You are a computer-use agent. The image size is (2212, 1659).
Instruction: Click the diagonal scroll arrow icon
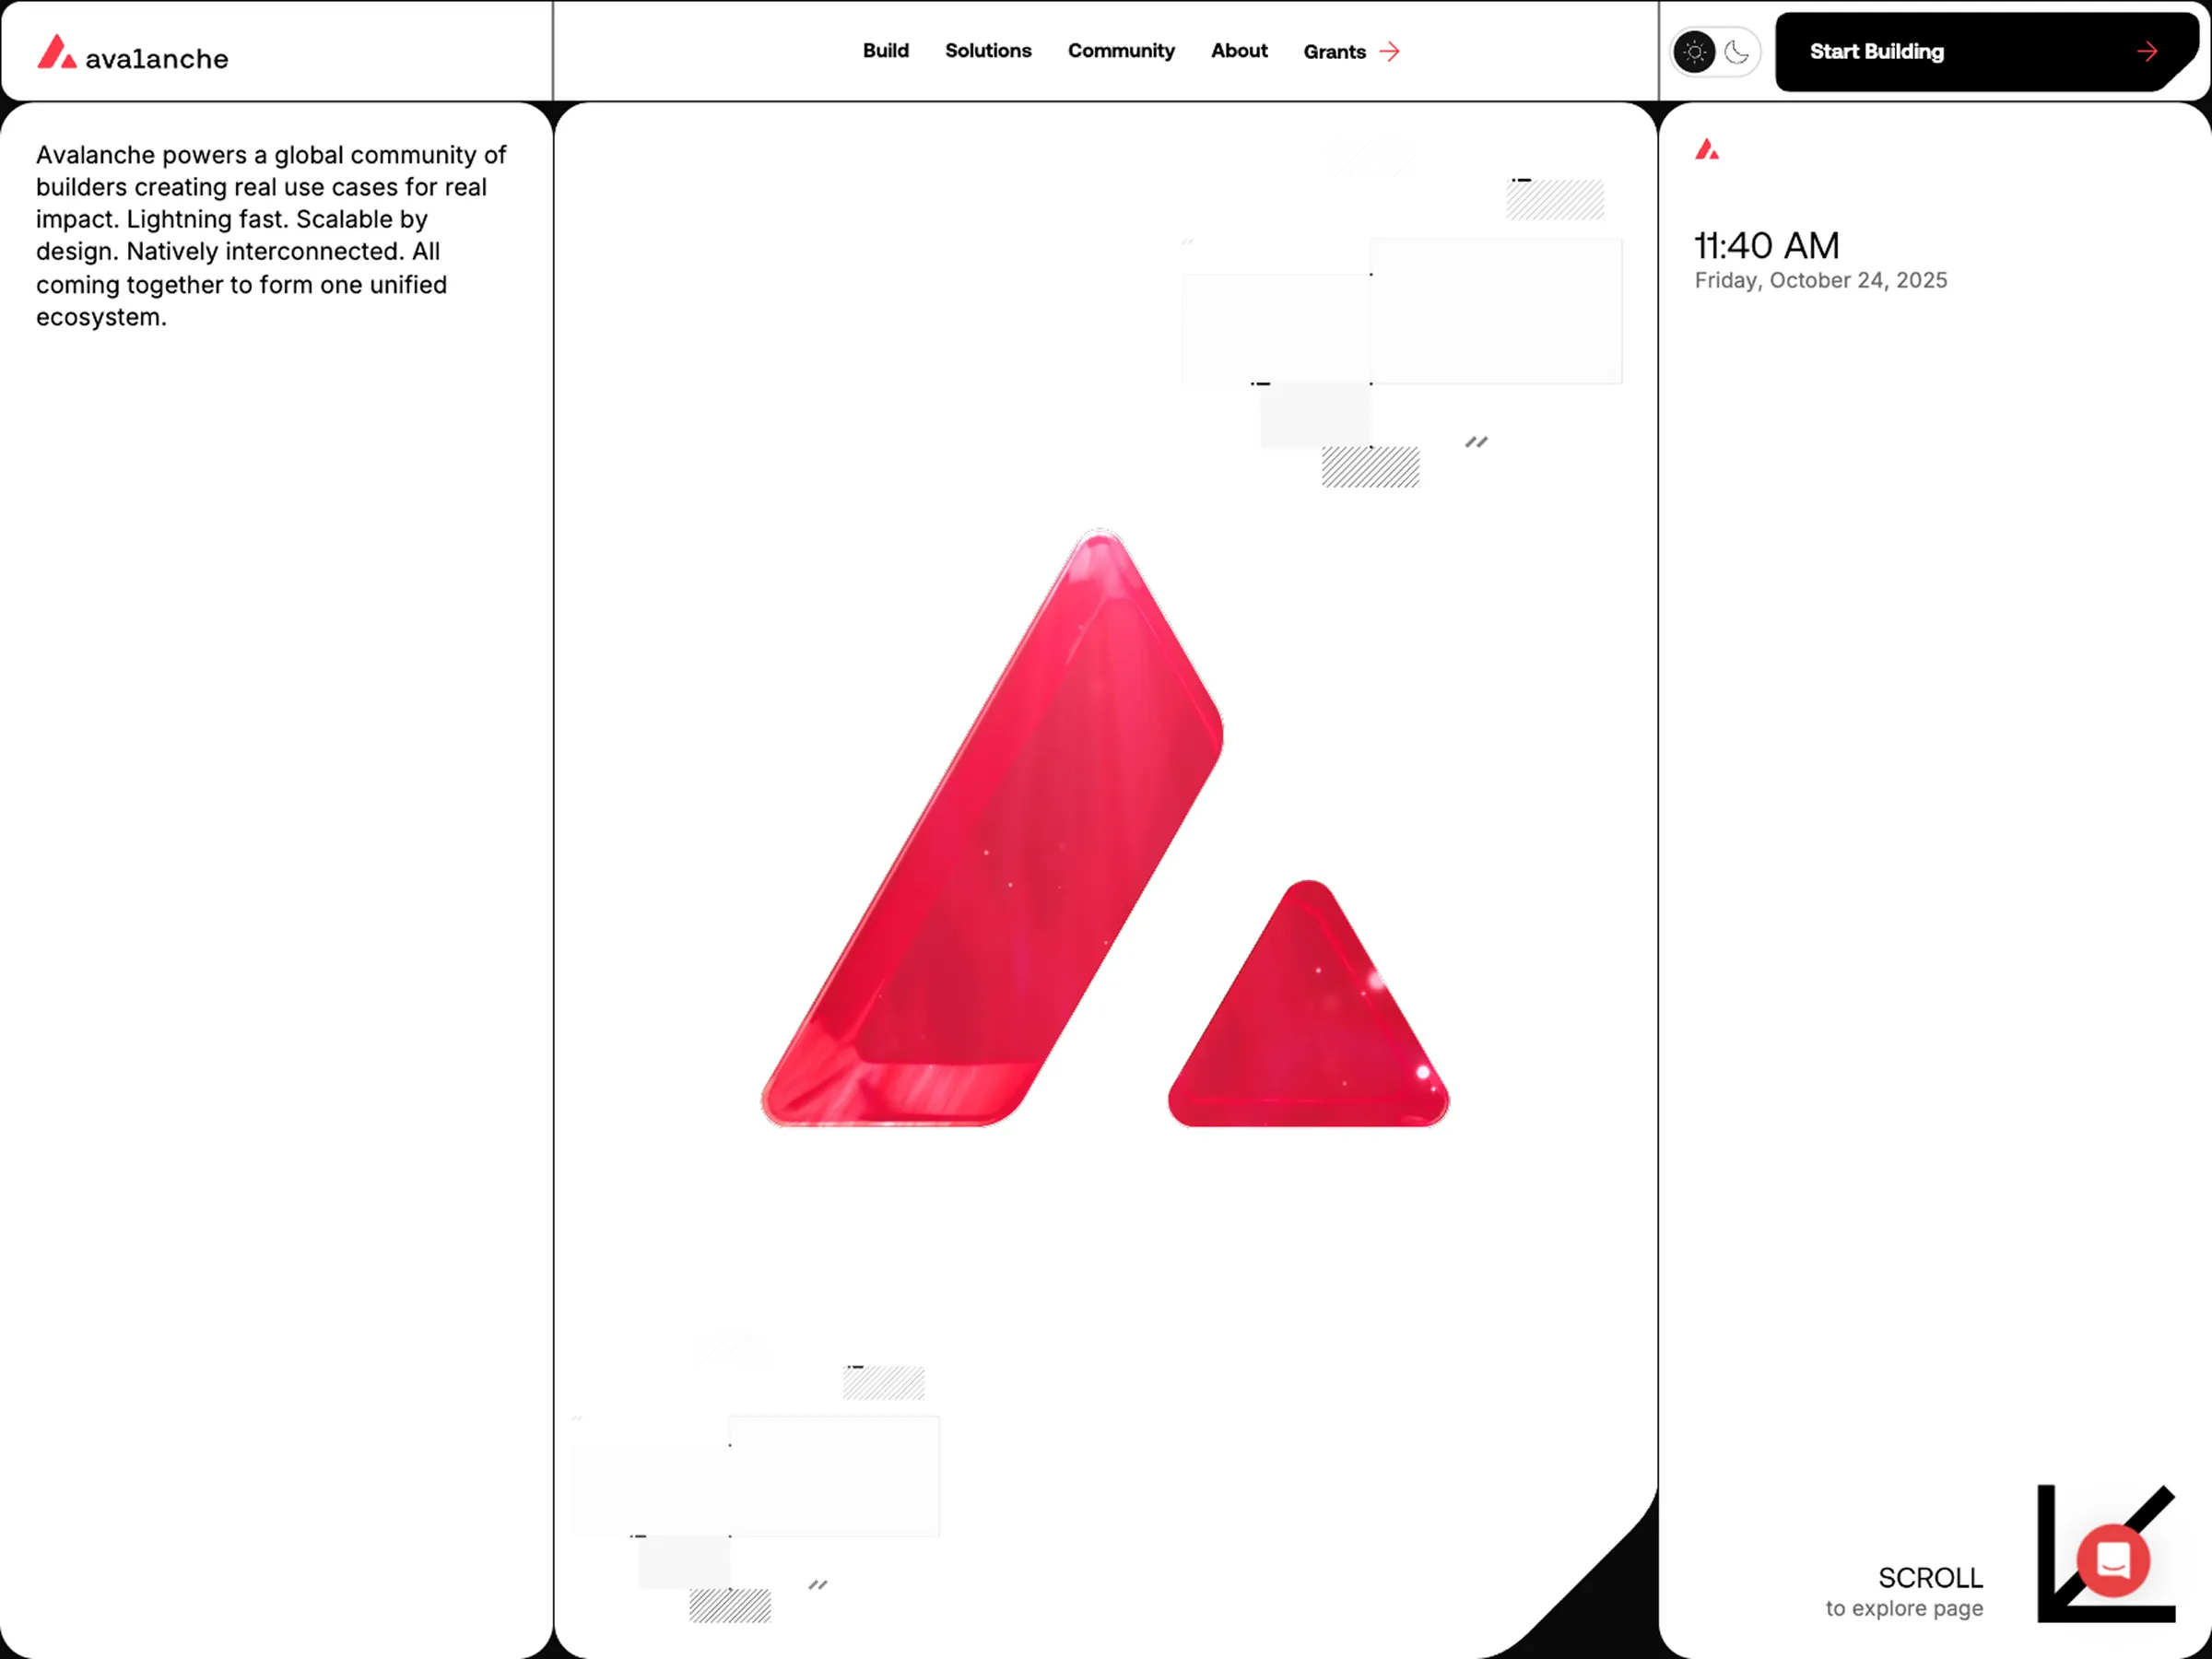[2106, 1553]
